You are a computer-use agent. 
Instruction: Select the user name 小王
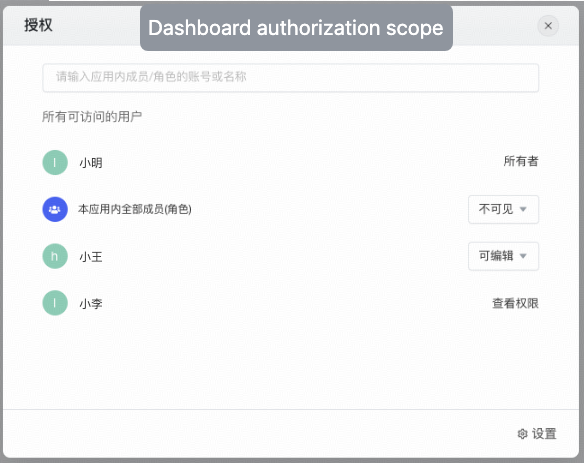point(91,257)
